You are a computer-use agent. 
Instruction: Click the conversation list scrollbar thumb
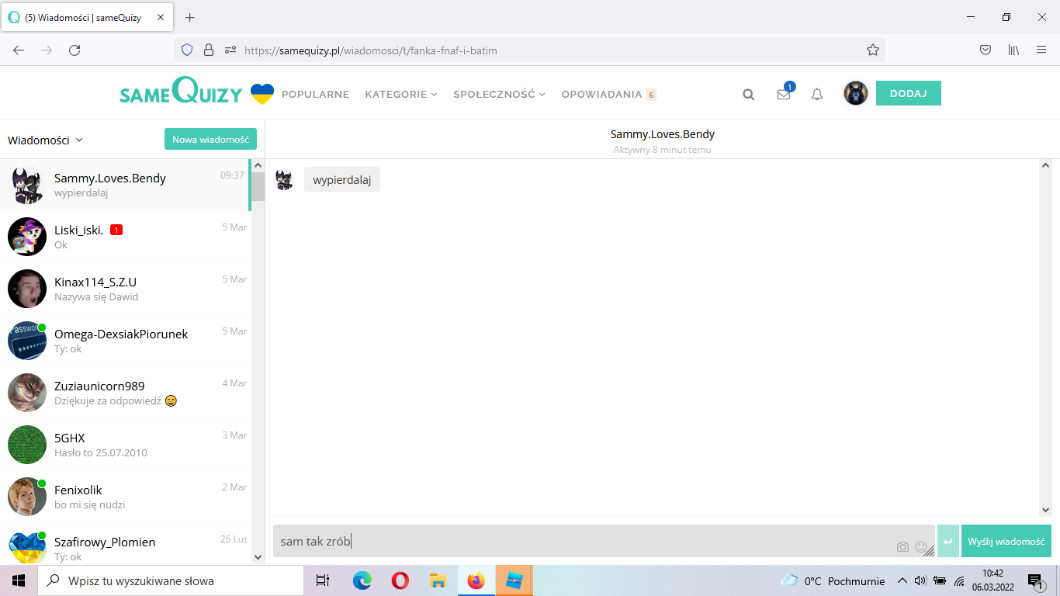pyautogui.click(x=257, y=186)
